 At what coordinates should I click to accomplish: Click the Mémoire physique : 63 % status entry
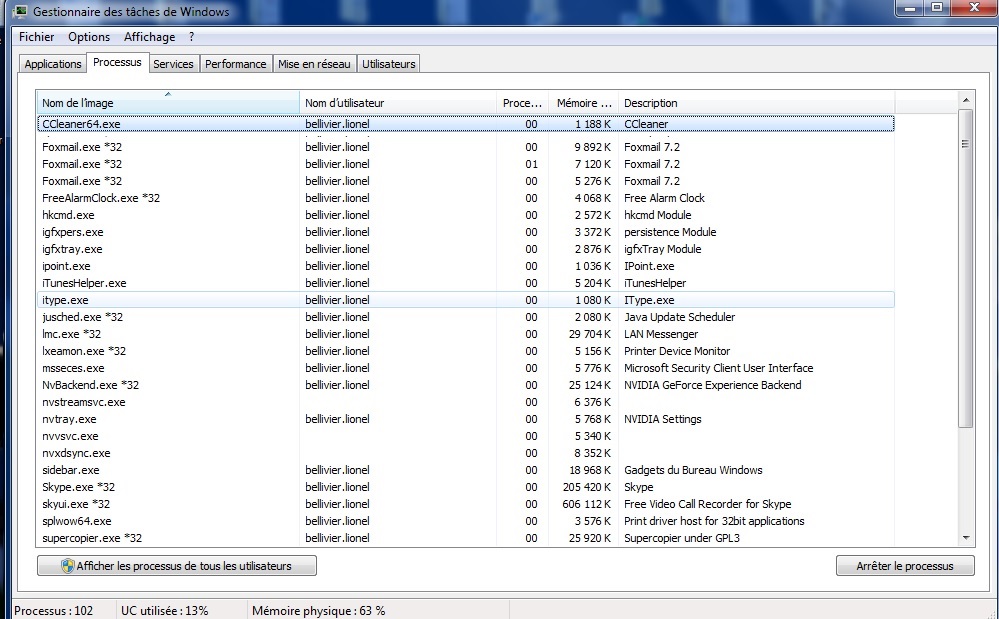[319, 610]
